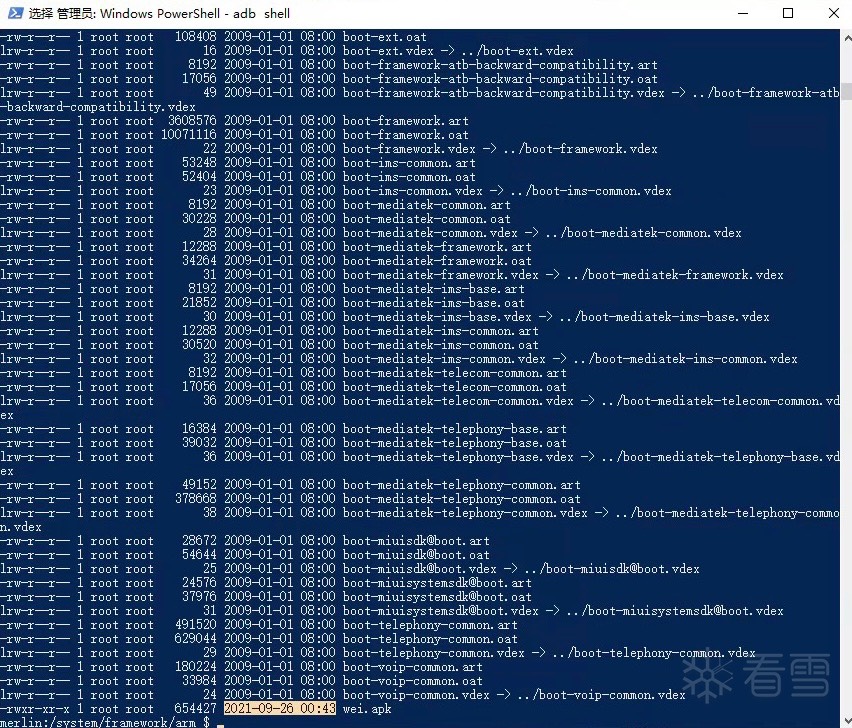Click the file name boot-mediatek-telecom-common.art
This screenshot has width=852, height=728.
[455, 373]
